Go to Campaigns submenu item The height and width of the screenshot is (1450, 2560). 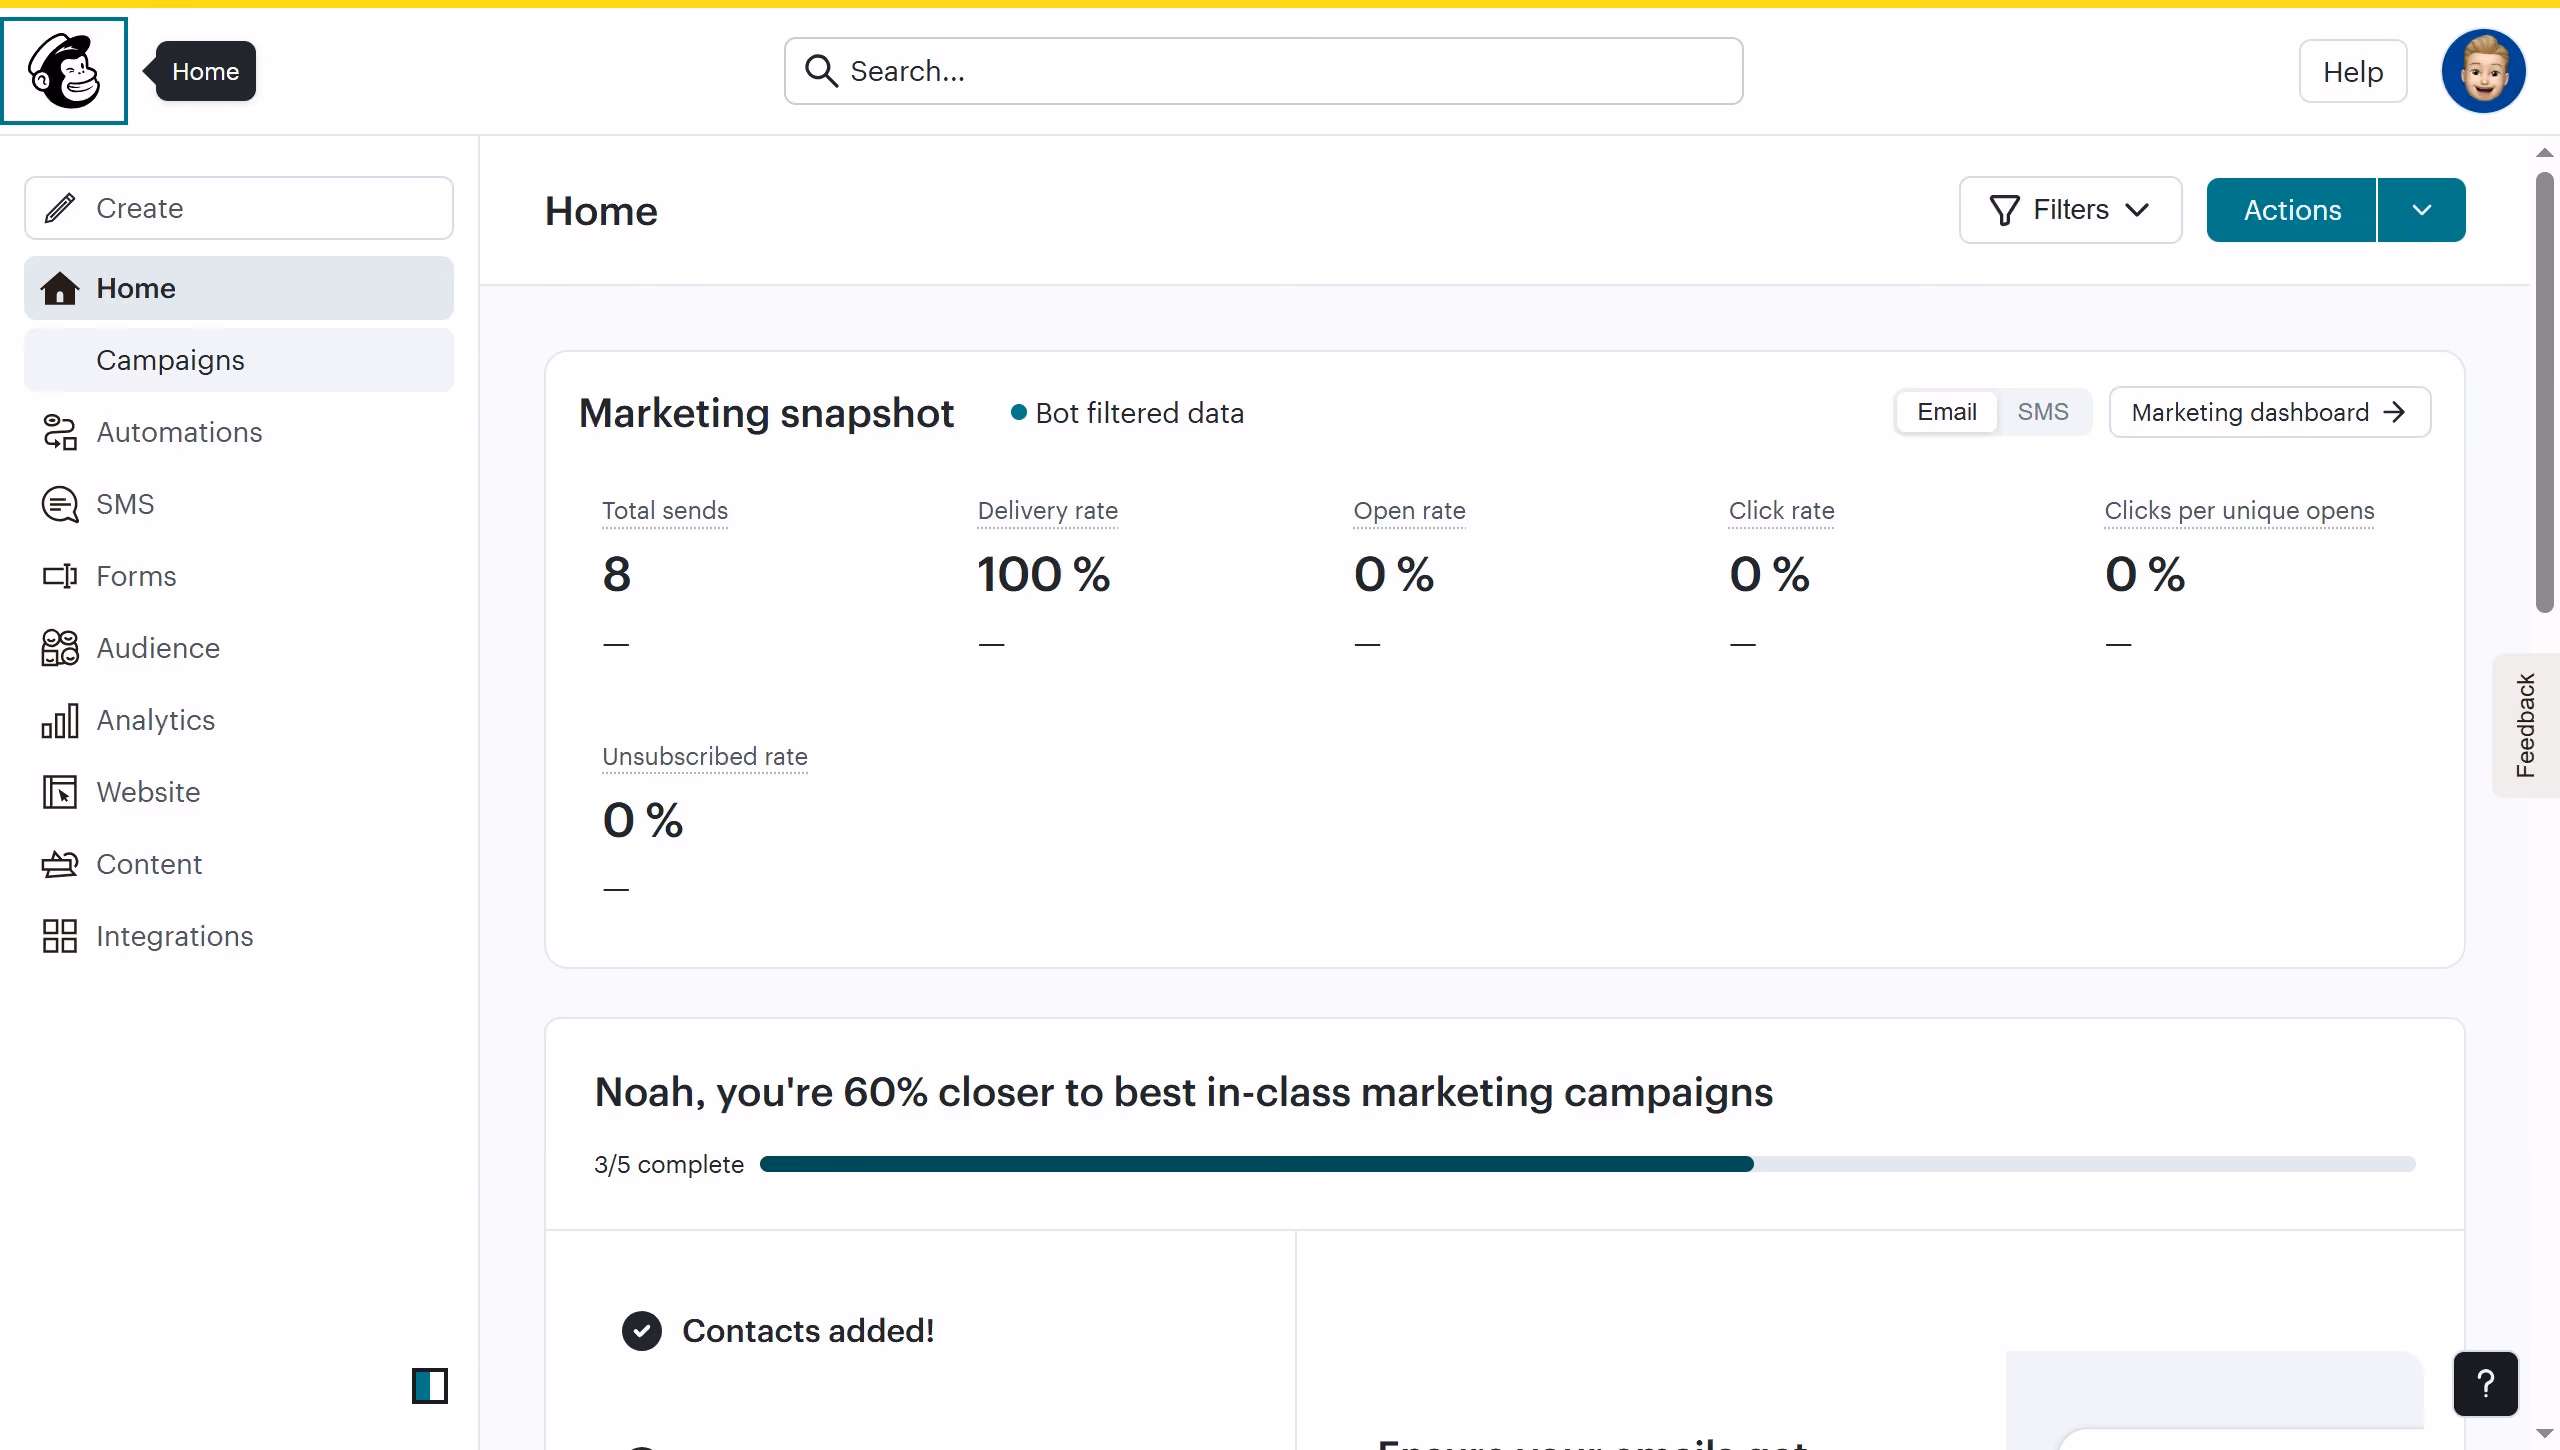238,360
